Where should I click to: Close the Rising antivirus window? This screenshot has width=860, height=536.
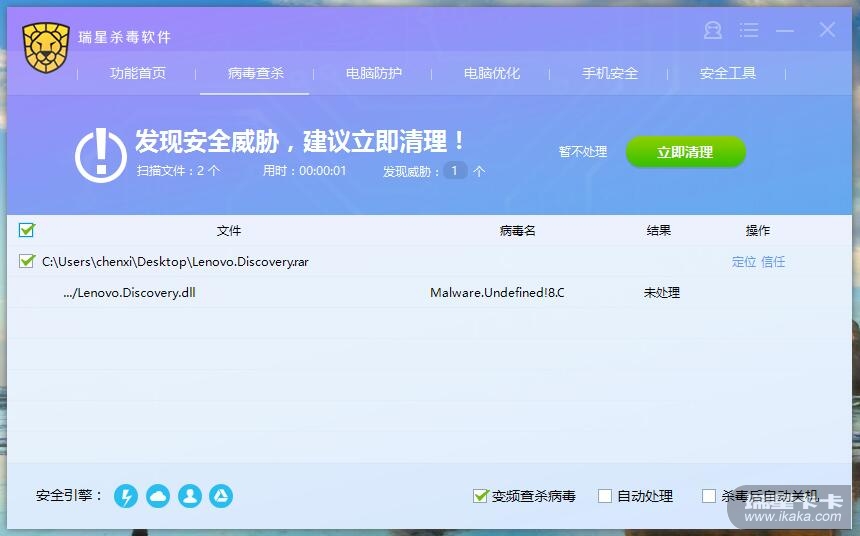click(x=827, y=30)
